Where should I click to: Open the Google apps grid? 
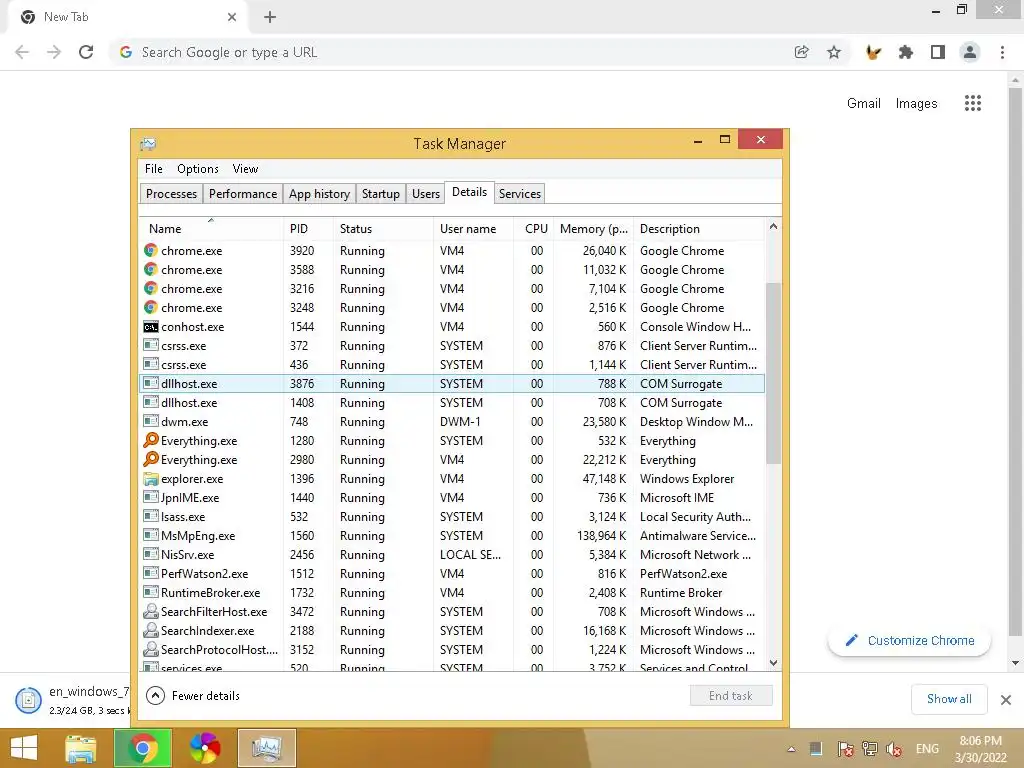pos(972,103)
